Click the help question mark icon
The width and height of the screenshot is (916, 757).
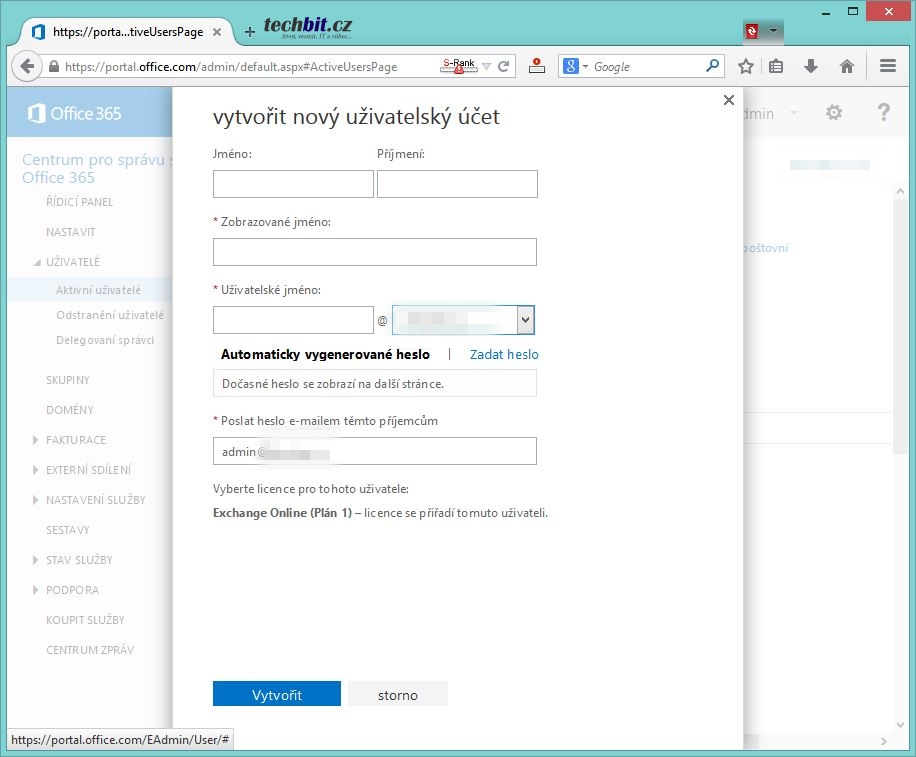[x=883, y=113]
